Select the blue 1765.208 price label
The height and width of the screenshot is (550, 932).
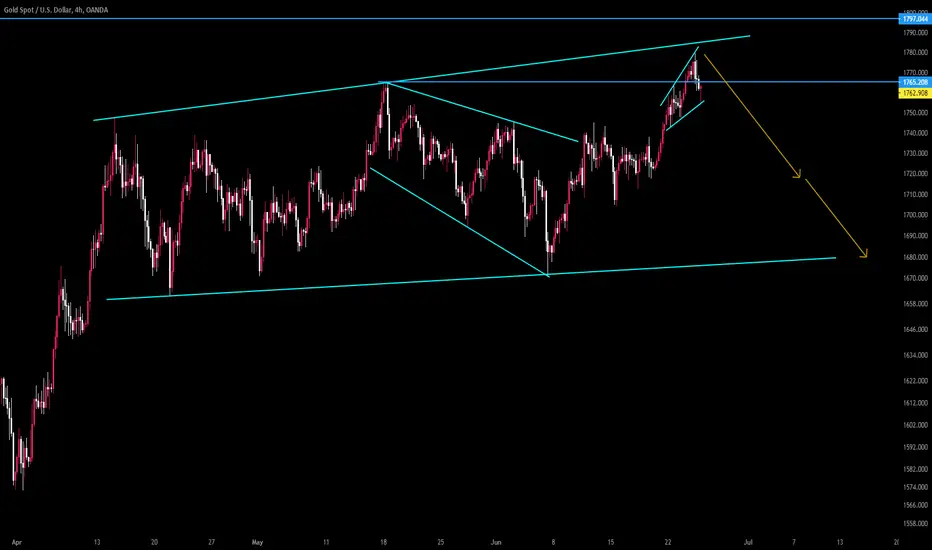pyautogui.click(x=915, y=82)
